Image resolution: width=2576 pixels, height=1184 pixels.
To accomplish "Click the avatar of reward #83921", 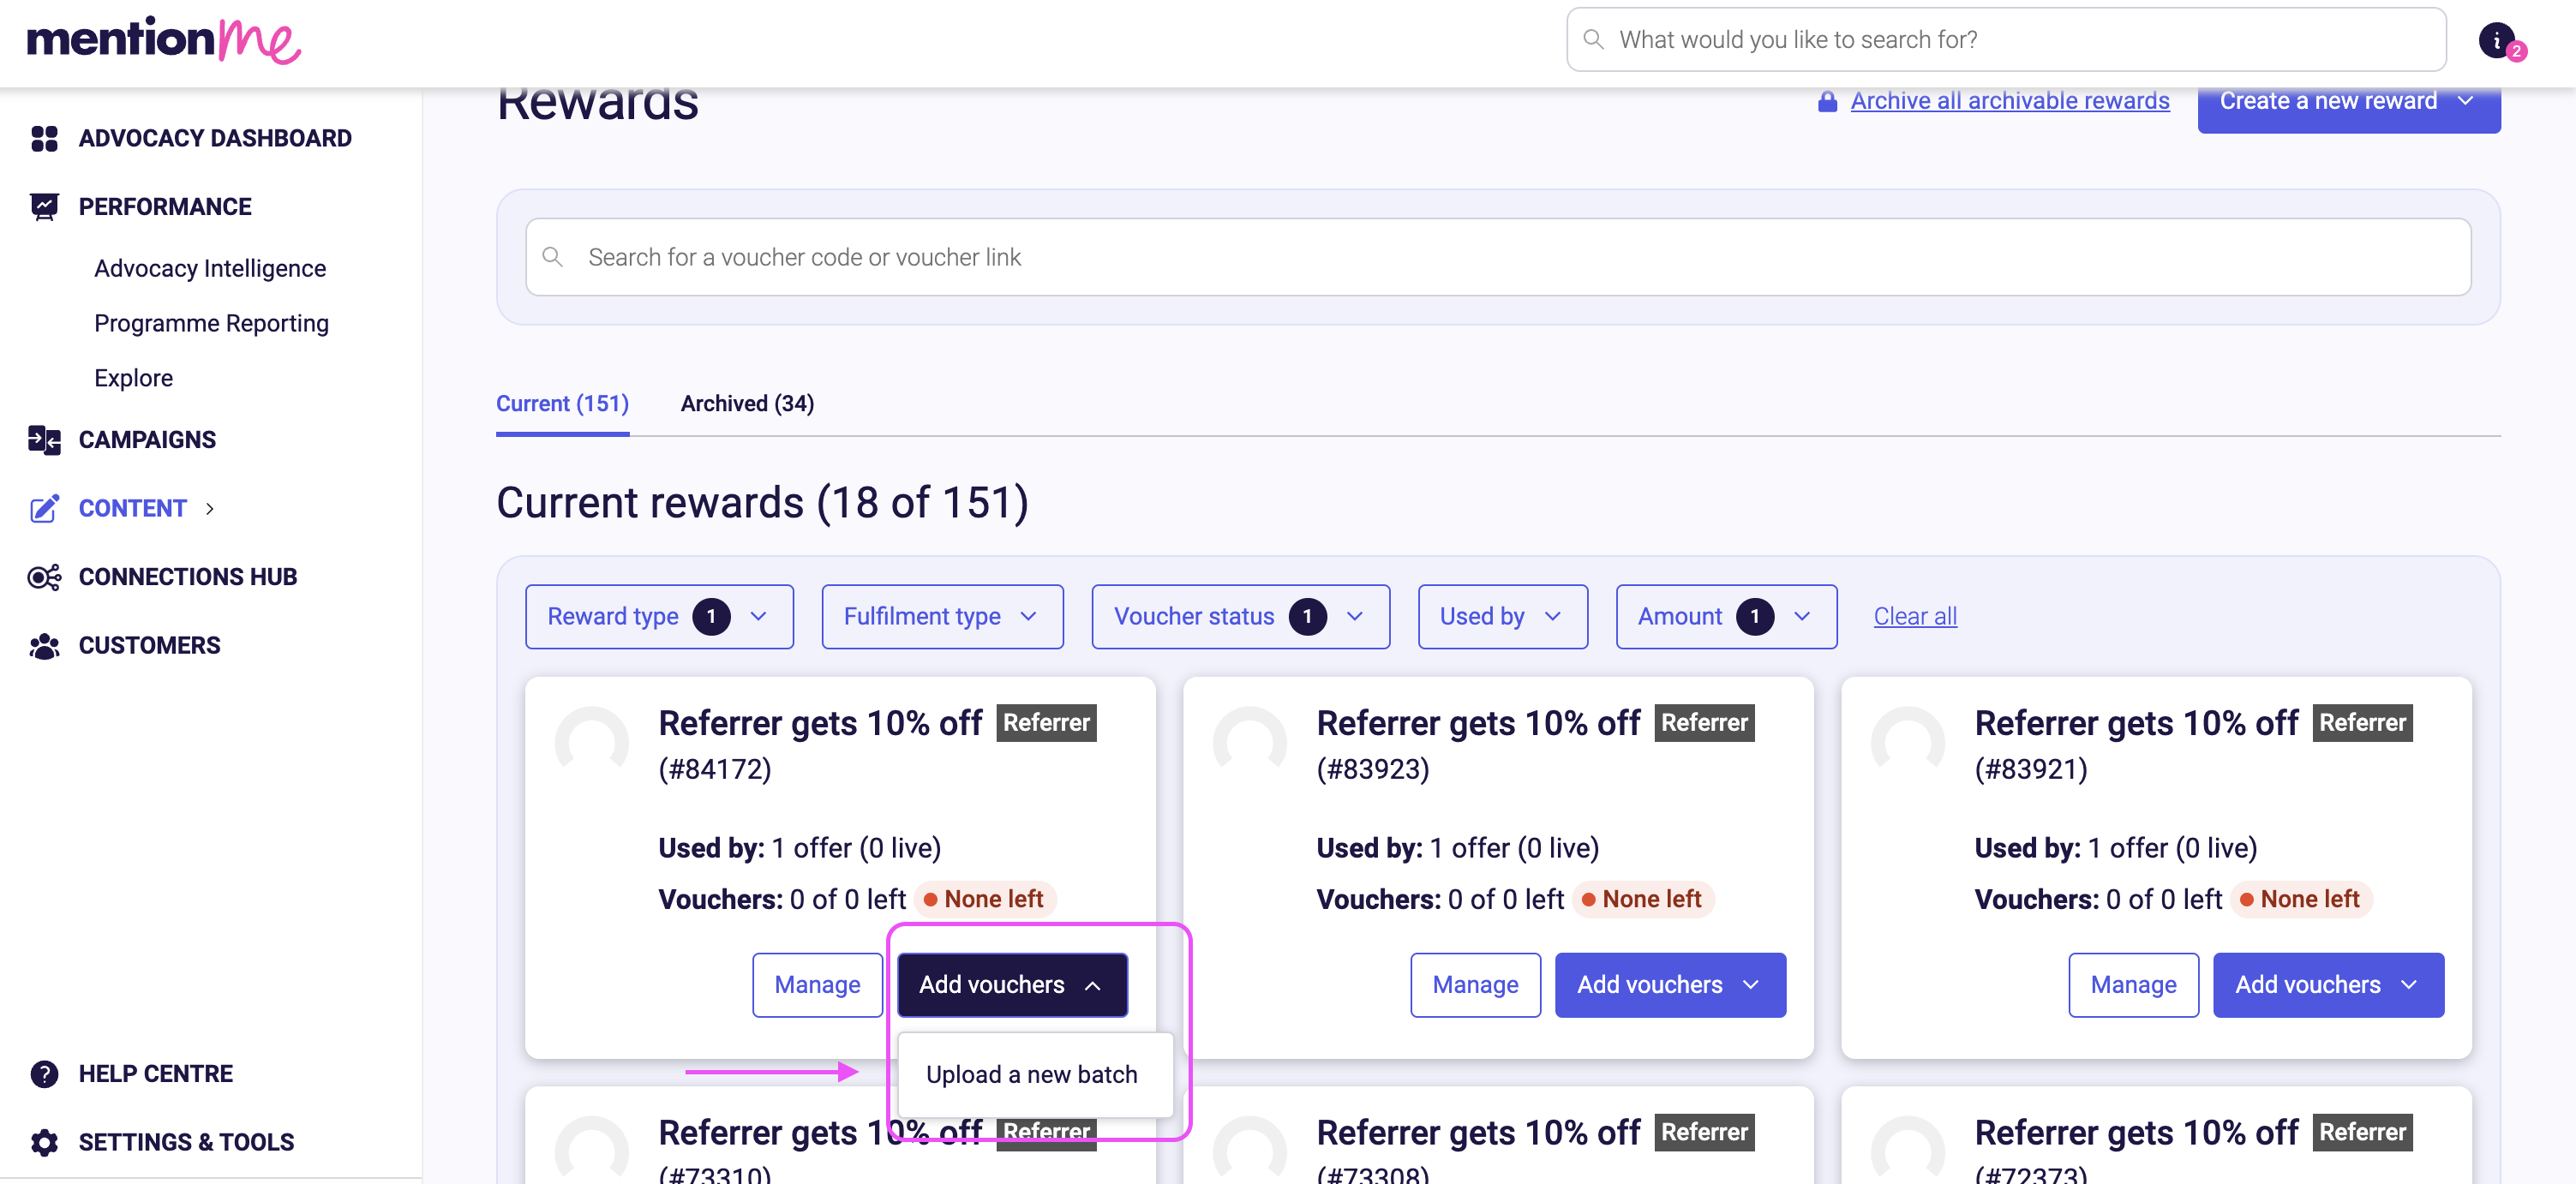I will (1908, 743).
